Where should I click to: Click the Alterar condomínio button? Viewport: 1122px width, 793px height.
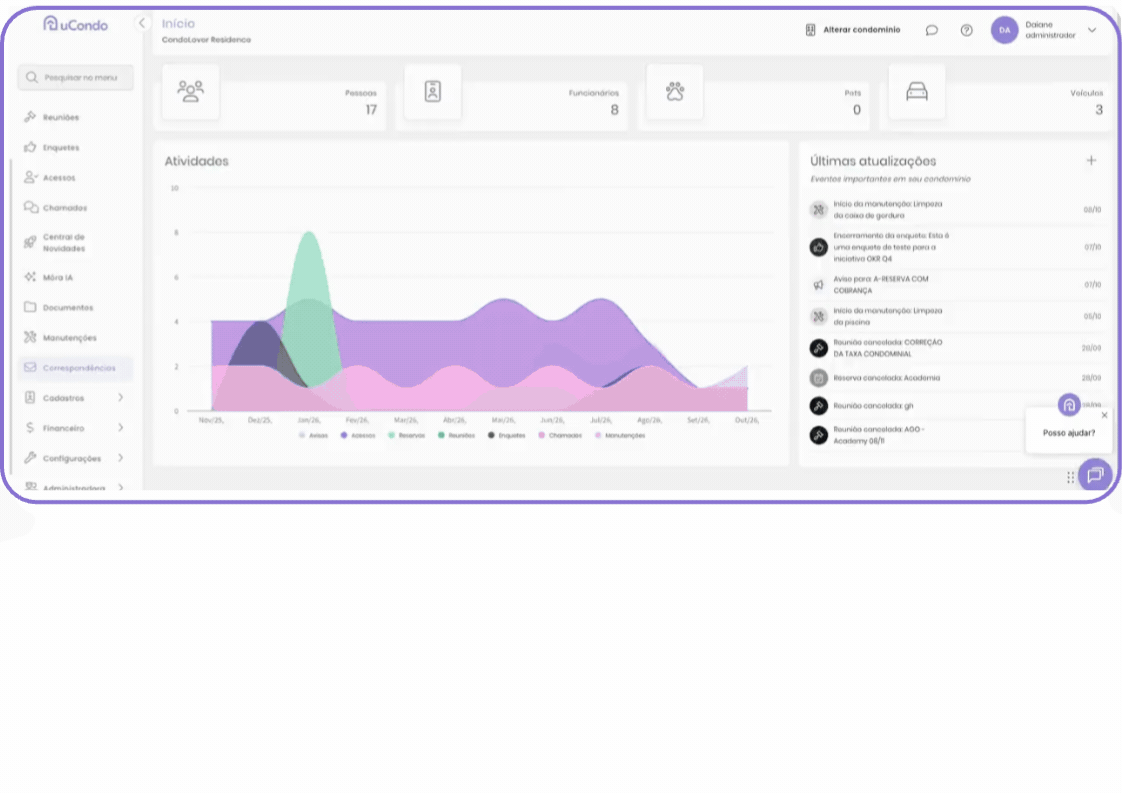853,30
